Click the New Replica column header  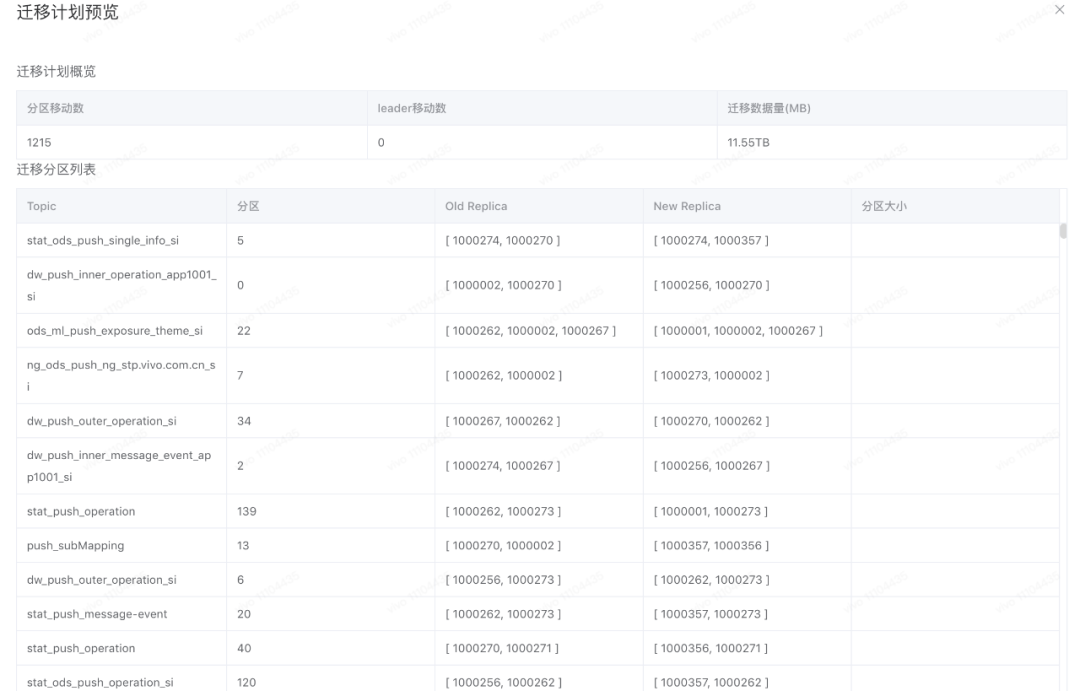(687, 206)
